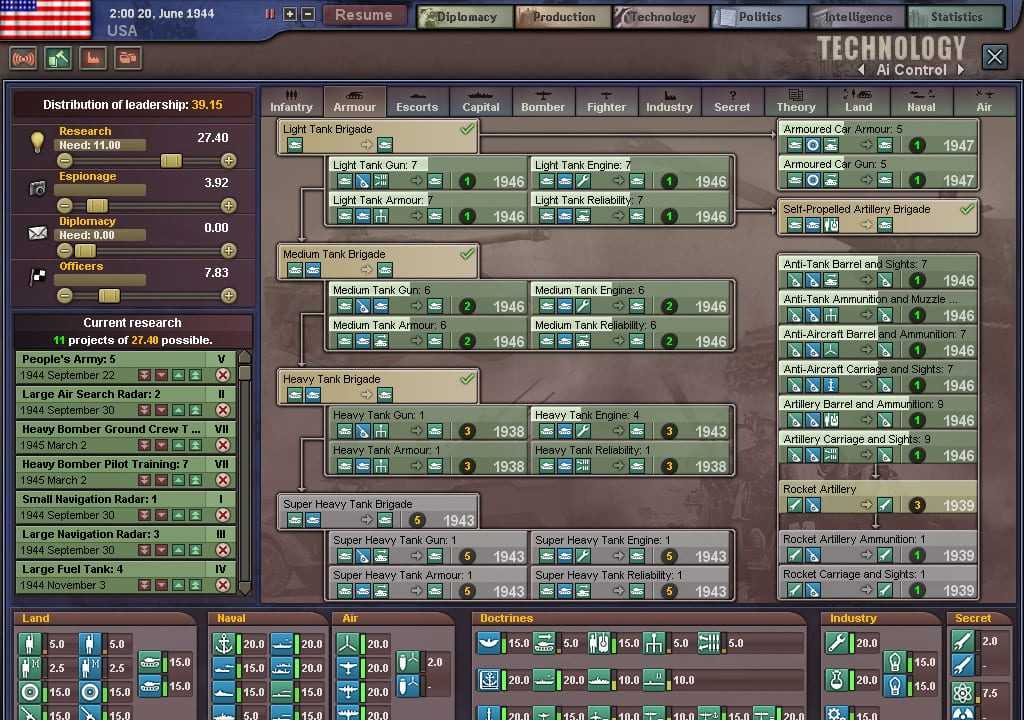Click the red folders alert icon
The width and height of the screenshot is (1024, 720).
point(128,59)
